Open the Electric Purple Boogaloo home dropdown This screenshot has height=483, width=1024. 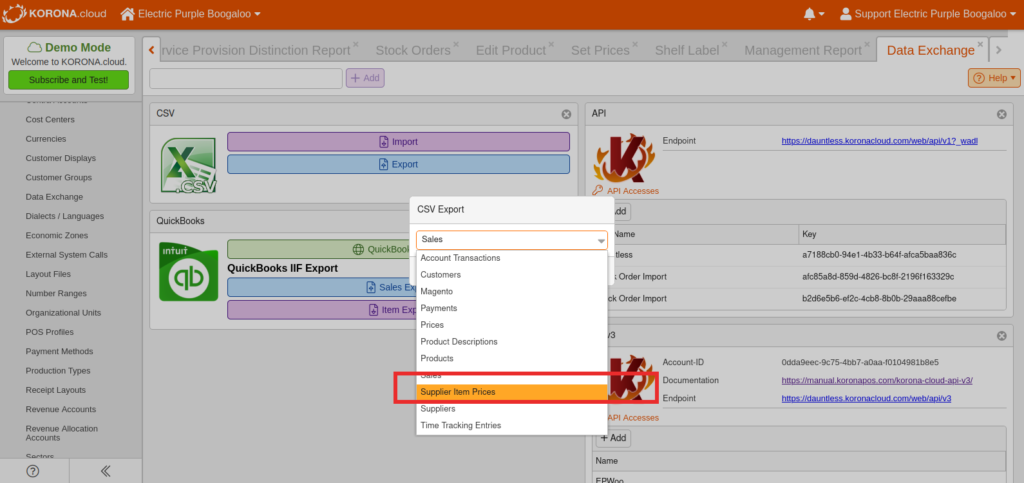pos(191,14)
